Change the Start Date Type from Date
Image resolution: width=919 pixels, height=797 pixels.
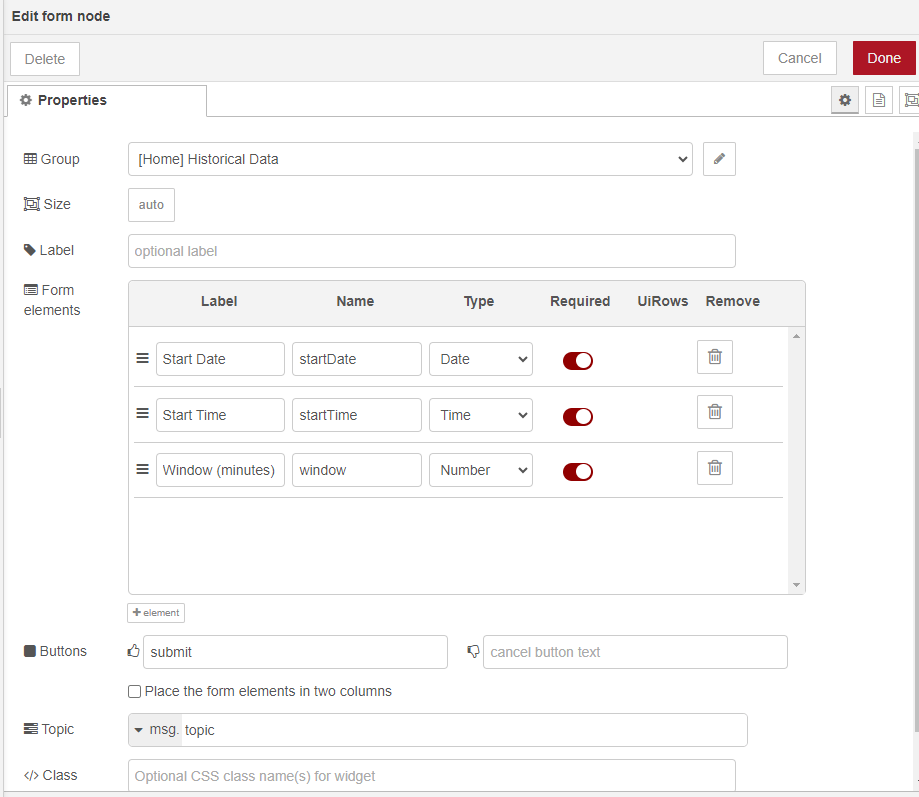(x=480, y=358)
